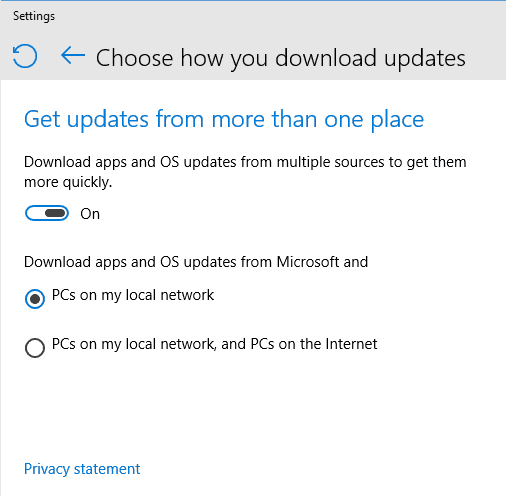The height and width of the screenshot is (496, 506).
Task: Click the circular refresh arrow icon
Action: tap(25, 56)
